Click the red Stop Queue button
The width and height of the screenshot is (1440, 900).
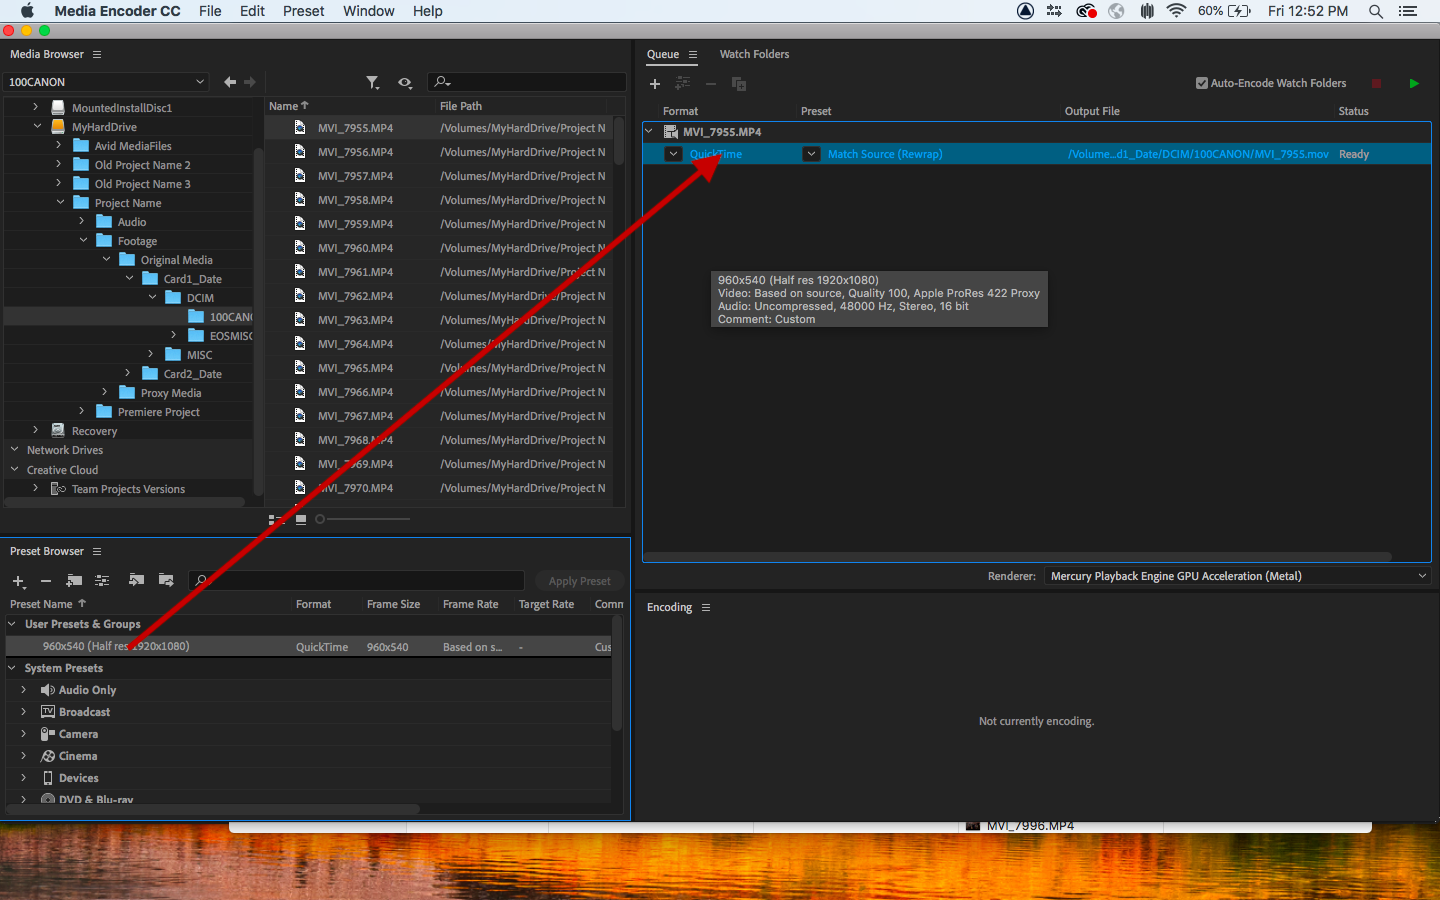tap(1376, 84)
